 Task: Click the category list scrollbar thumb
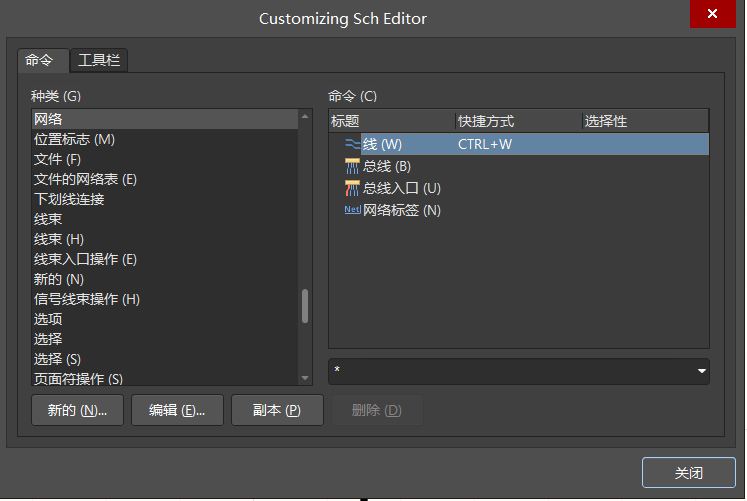coord(305,306)
